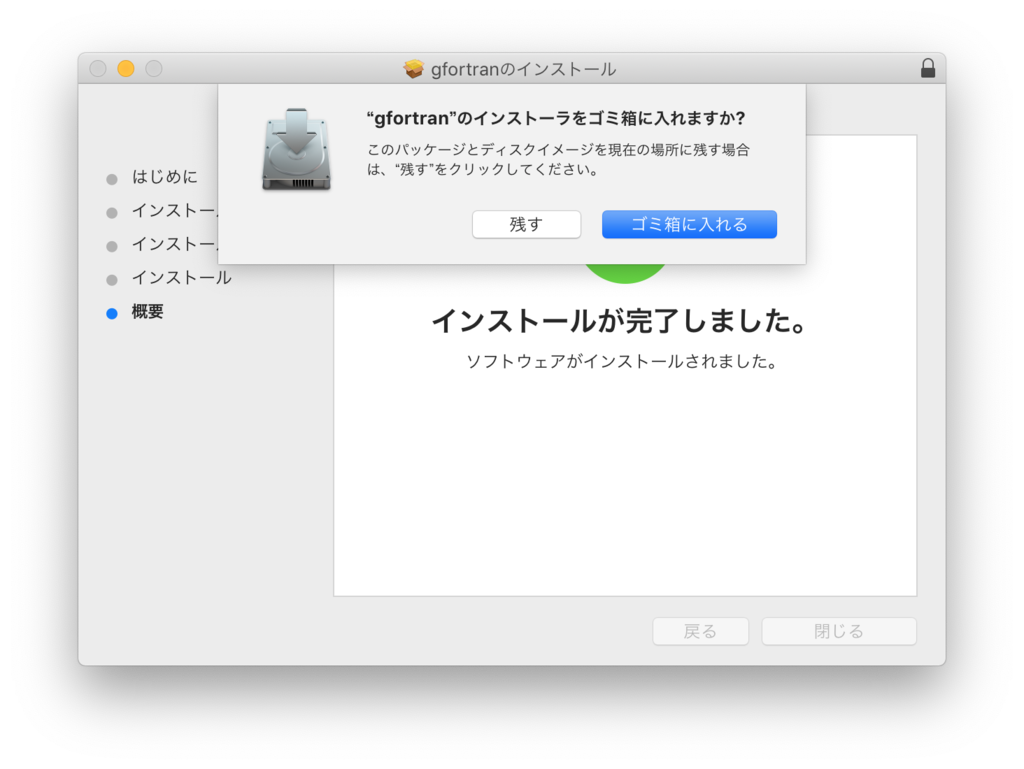Click the dialog's question heading text
Screen dimensions: 1024x769
[x=556, y=118]
